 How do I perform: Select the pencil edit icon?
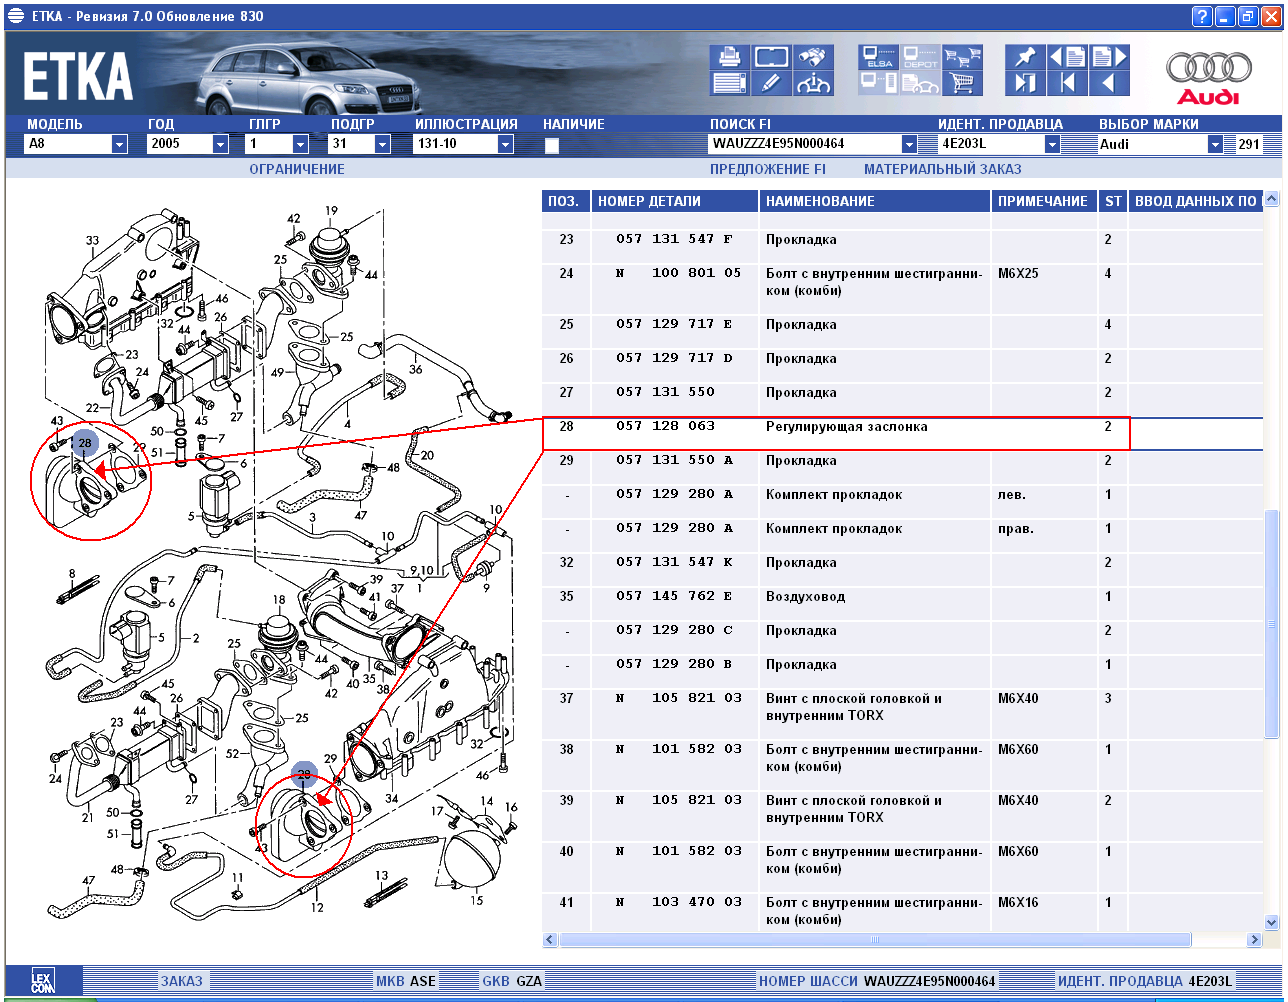(771, 84)
